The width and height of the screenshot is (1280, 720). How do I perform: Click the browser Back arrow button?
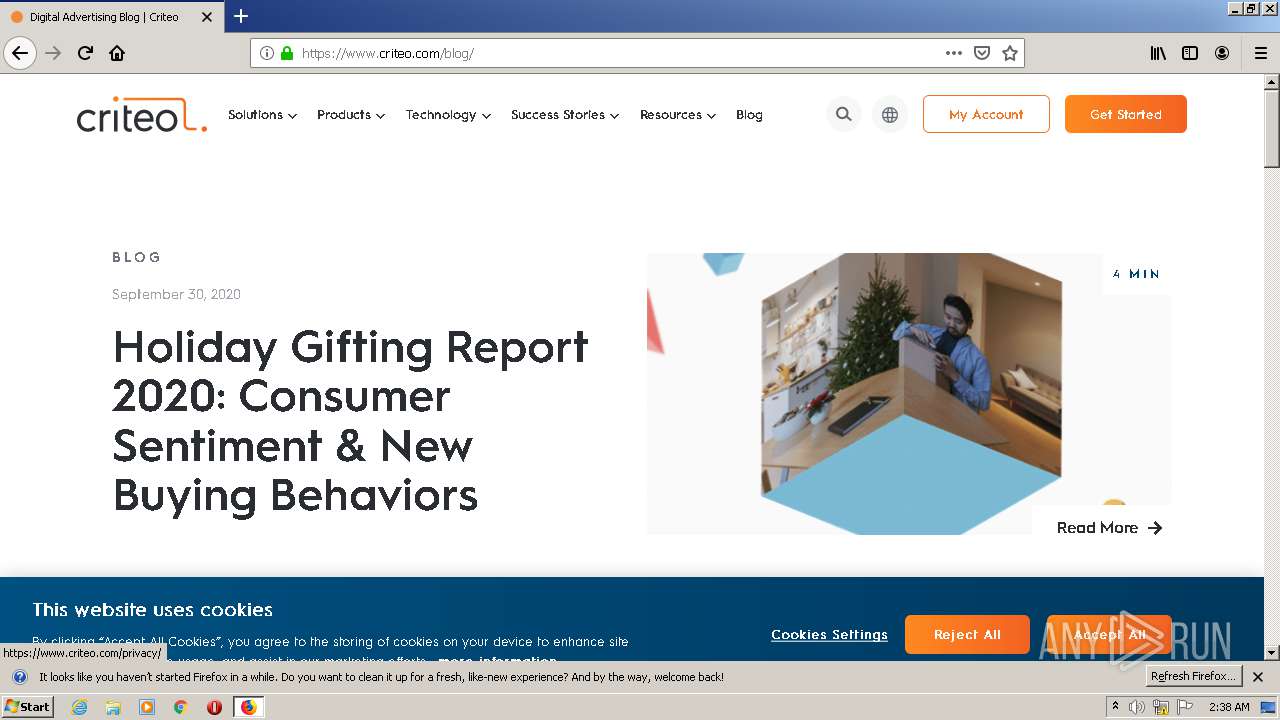tap(20, 53)
